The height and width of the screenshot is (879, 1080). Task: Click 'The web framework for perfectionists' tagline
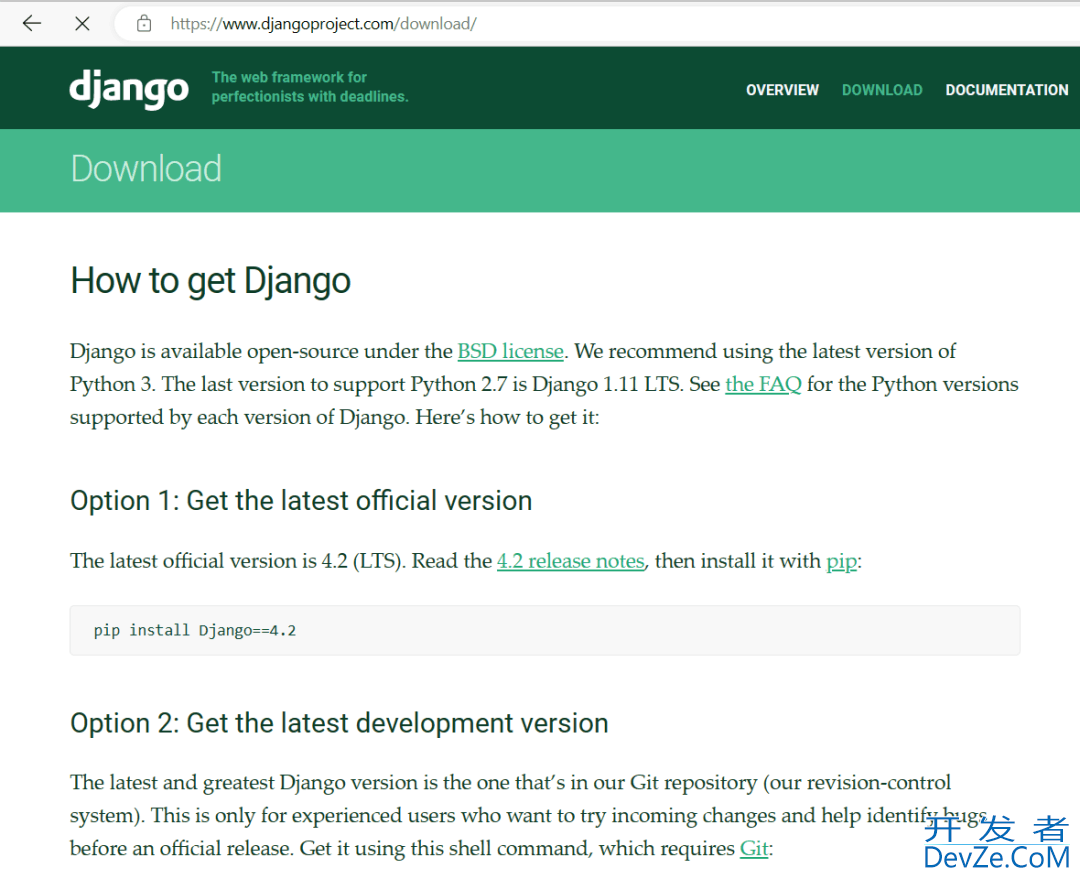click(310, 87)
